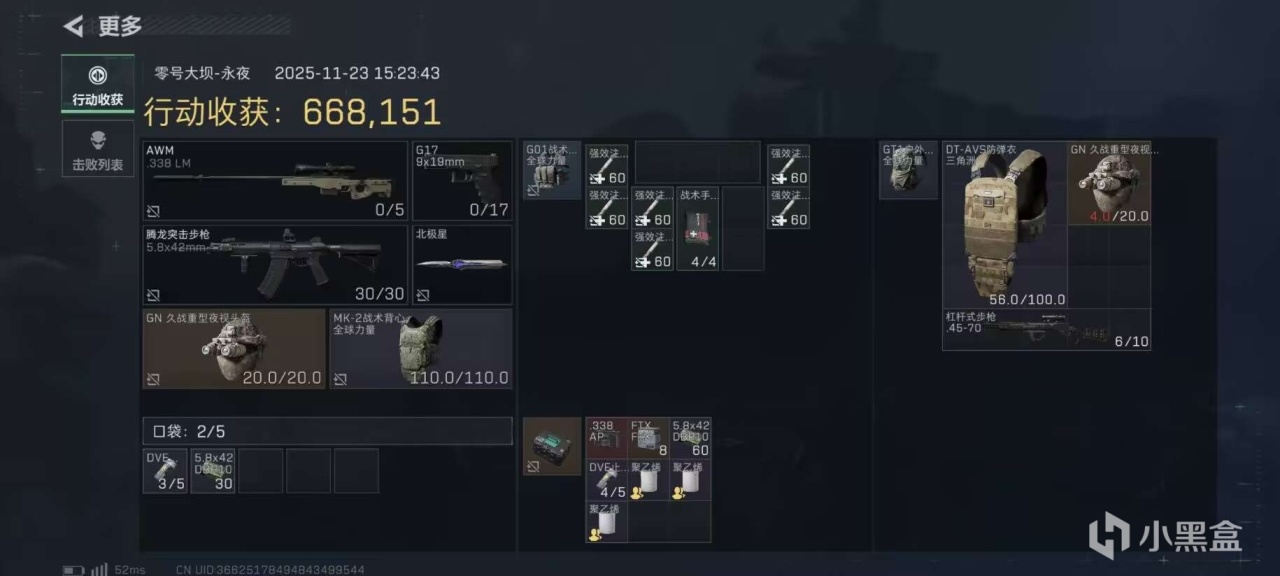
Task: Select the AWM sniper rifle item
Action: (x=275, y=181)
